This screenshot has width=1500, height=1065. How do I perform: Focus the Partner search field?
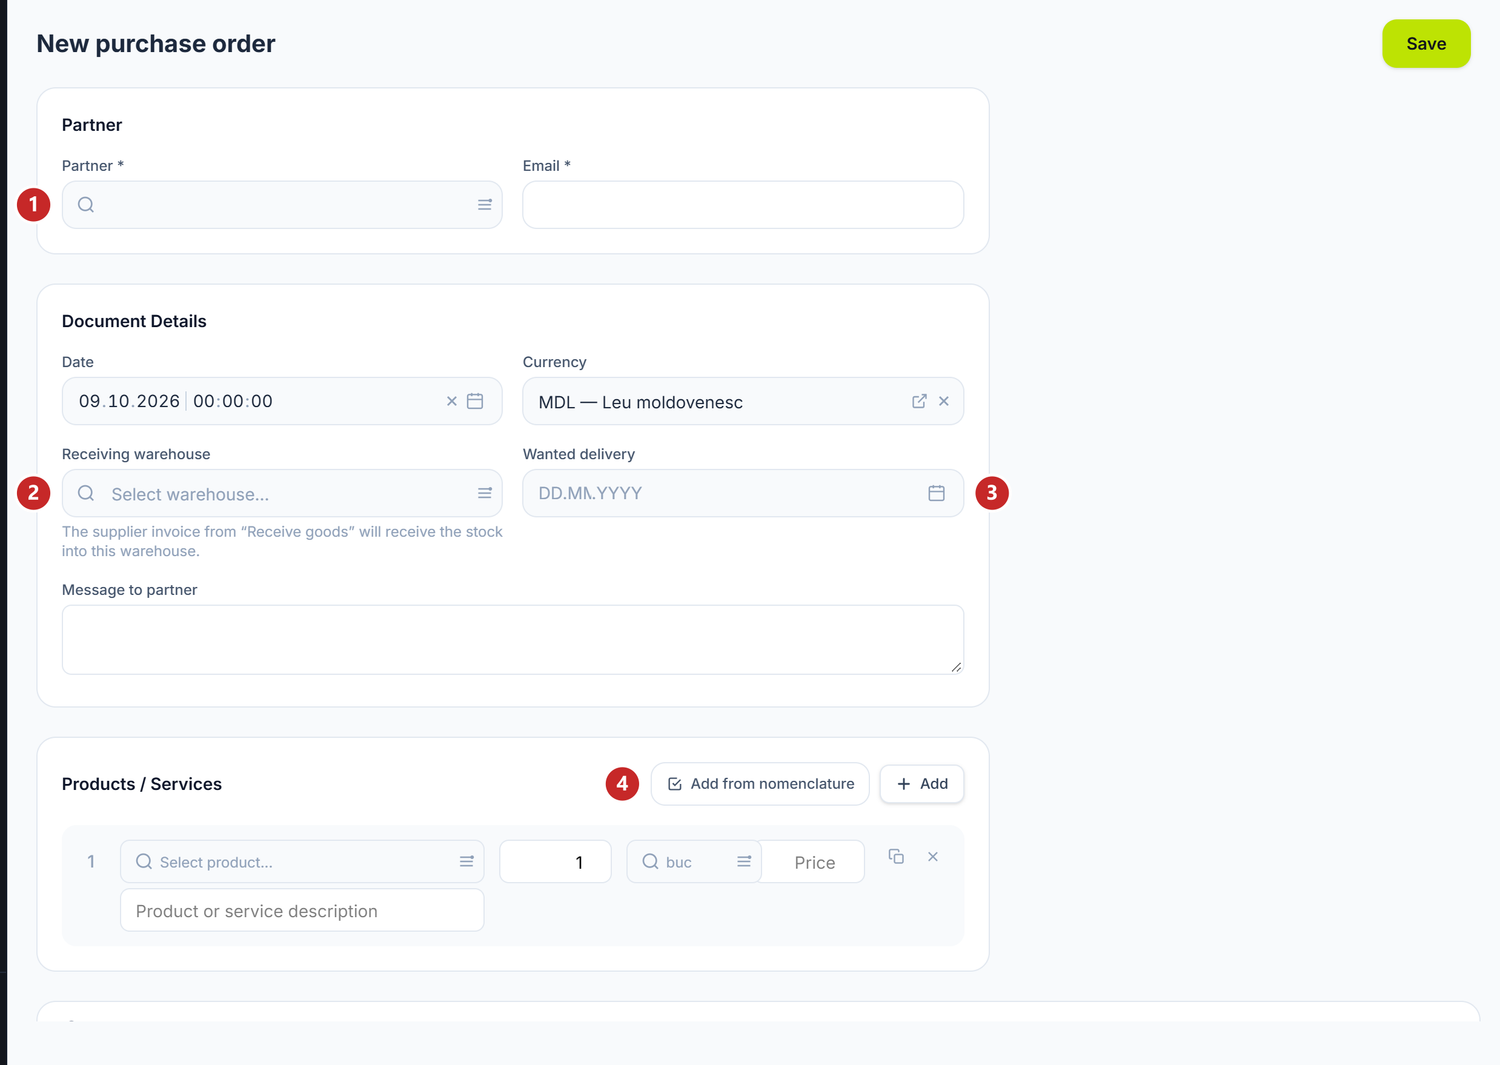(x=282, y=205)
